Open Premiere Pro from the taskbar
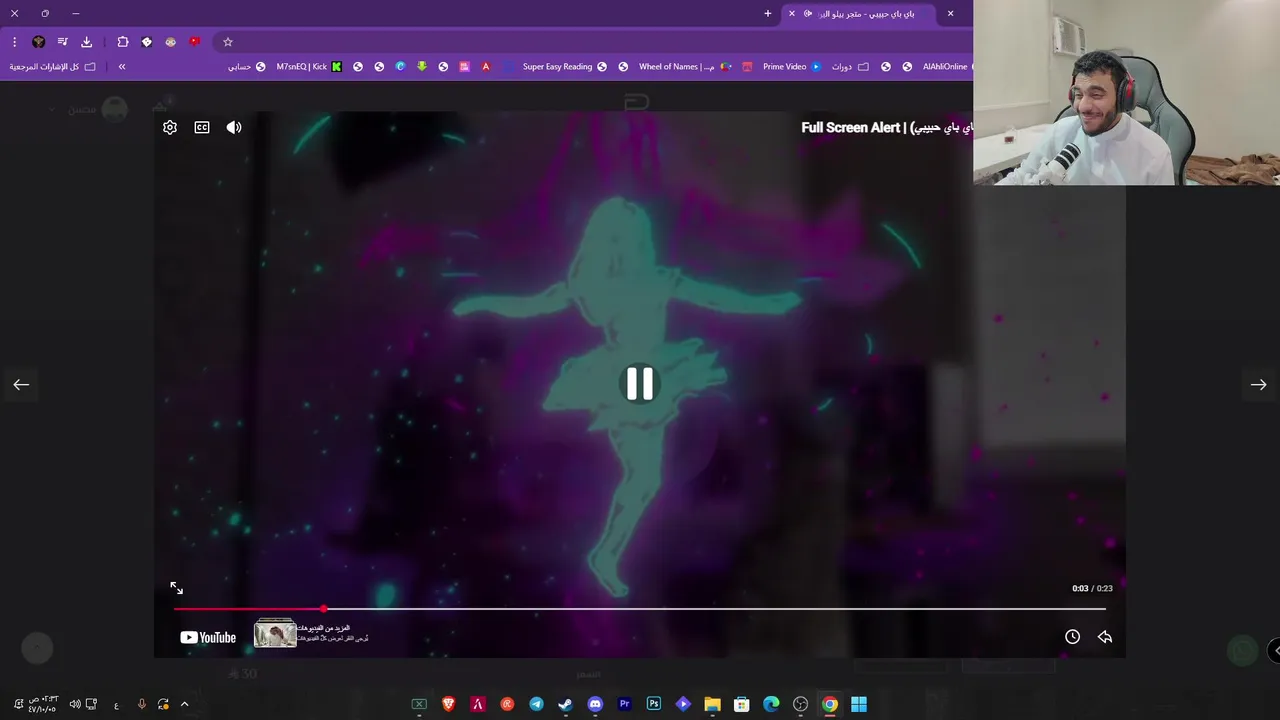Screen dimensions: 1280x720 coord(625,704)
